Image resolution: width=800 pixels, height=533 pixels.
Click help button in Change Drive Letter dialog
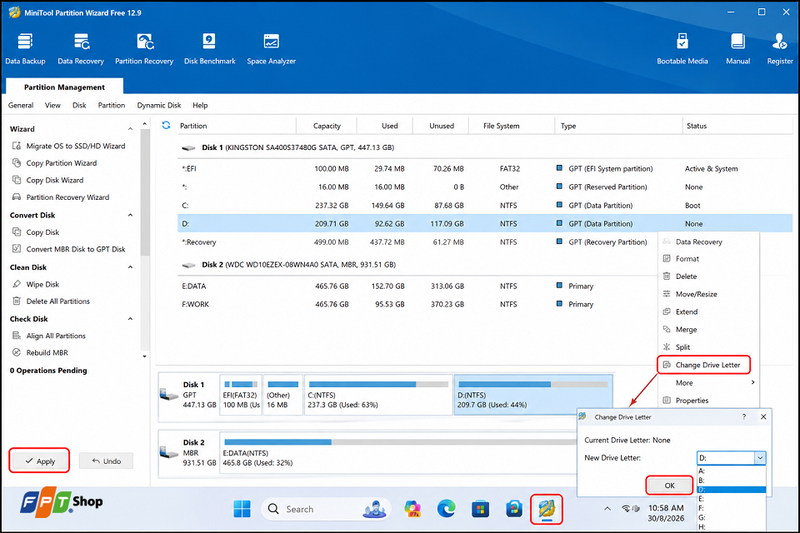tap(744, 417)
